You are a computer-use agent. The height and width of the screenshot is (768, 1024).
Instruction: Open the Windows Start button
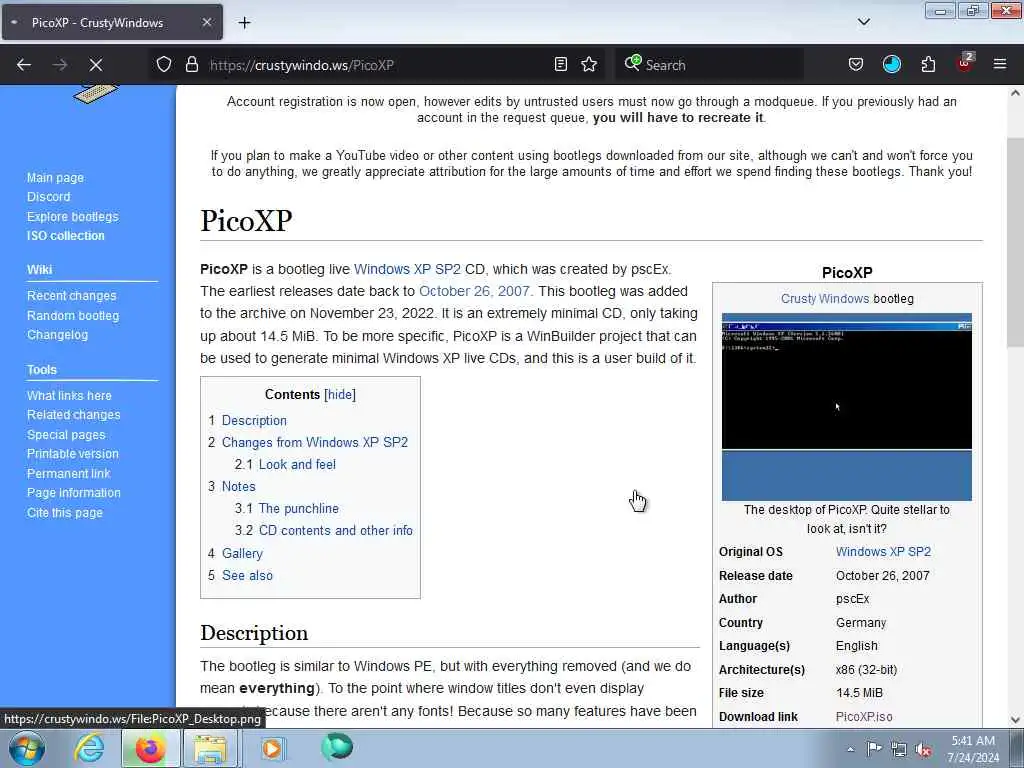(x=27, y=748)
